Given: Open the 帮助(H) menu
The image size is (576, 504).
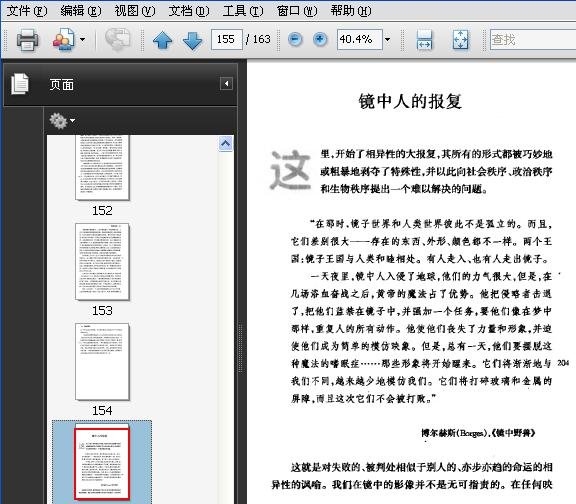Looking at the screenshot, I should click(350, 11).
